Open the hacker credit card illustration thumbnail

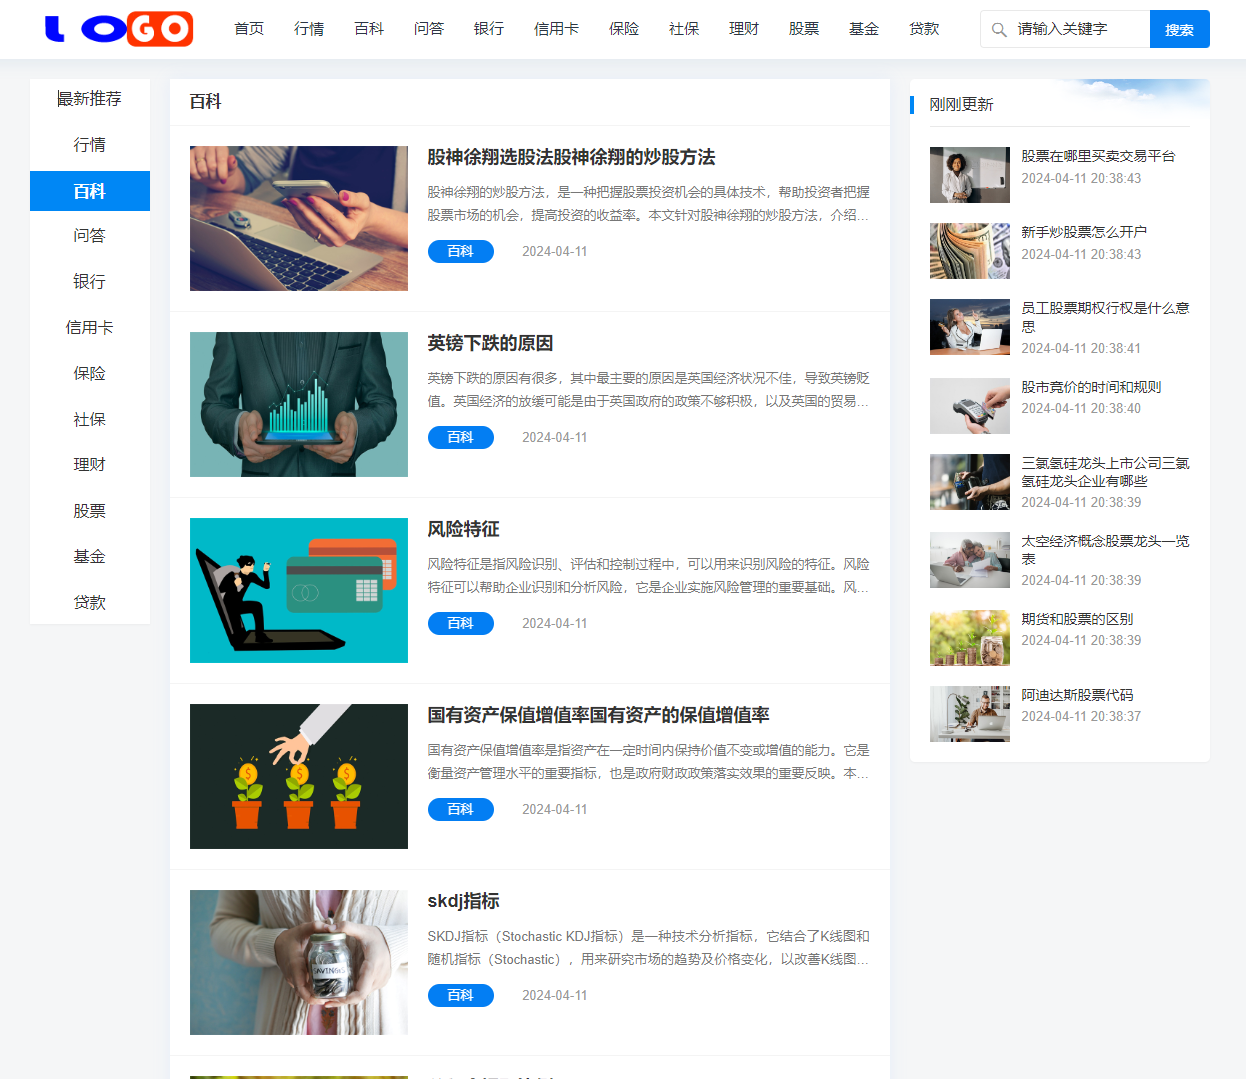click(x=299, y=590)
